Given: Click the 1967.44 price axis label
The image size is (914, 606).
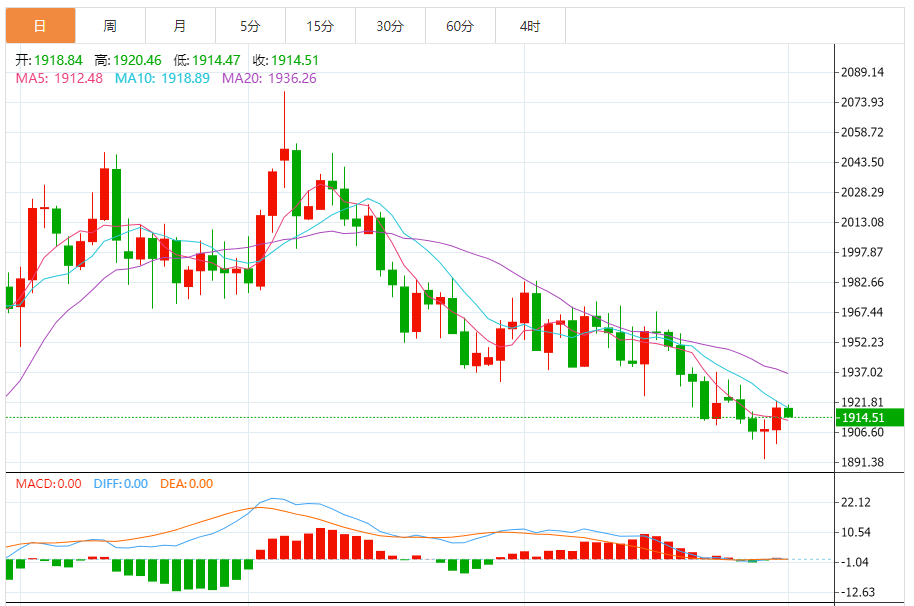Looking at the screenshot, I should pyautogui.click(x=862, y=312).
